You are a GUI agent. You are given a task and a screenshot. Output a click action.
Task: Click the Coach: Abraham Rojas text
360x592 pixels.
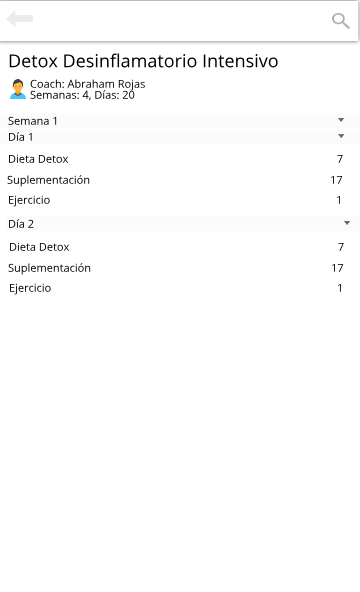[x=88, y=84]
